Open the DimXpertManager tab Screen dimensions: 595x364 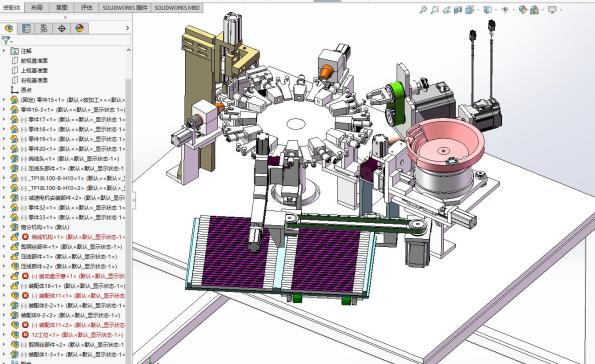[x=61, y=28]
